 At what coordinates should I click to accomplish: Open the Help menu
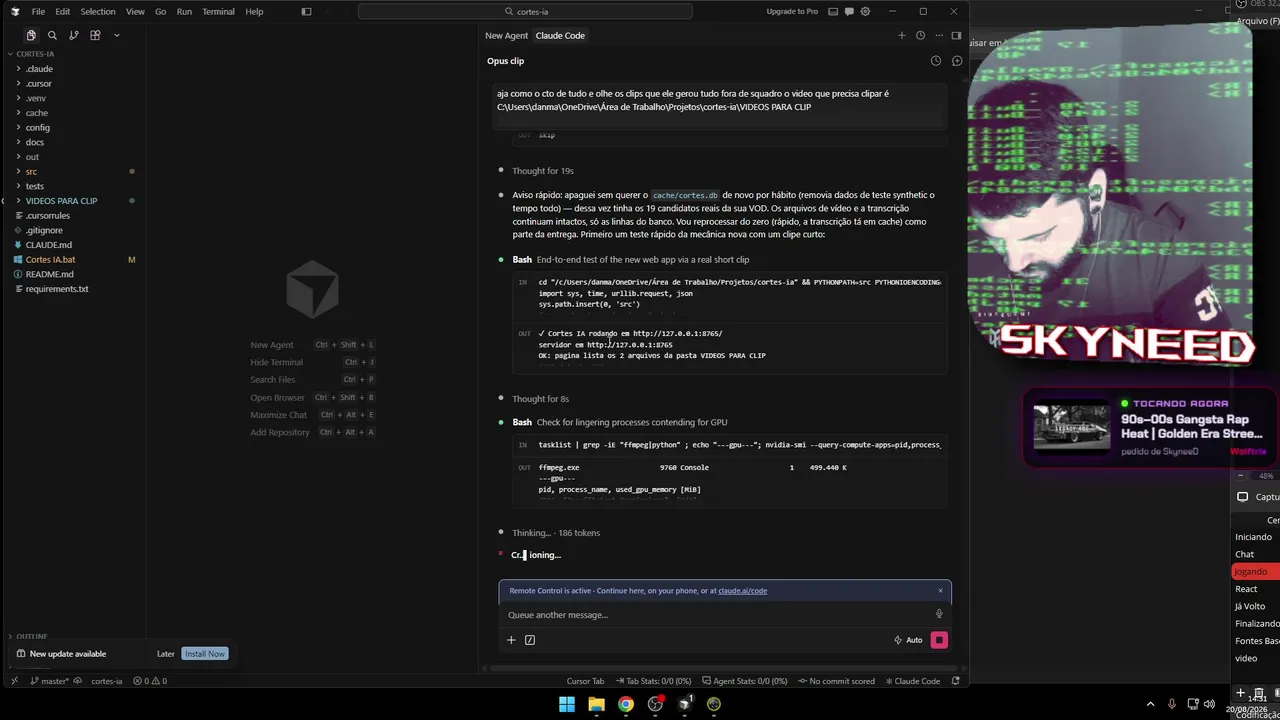(x=254, y=12)
